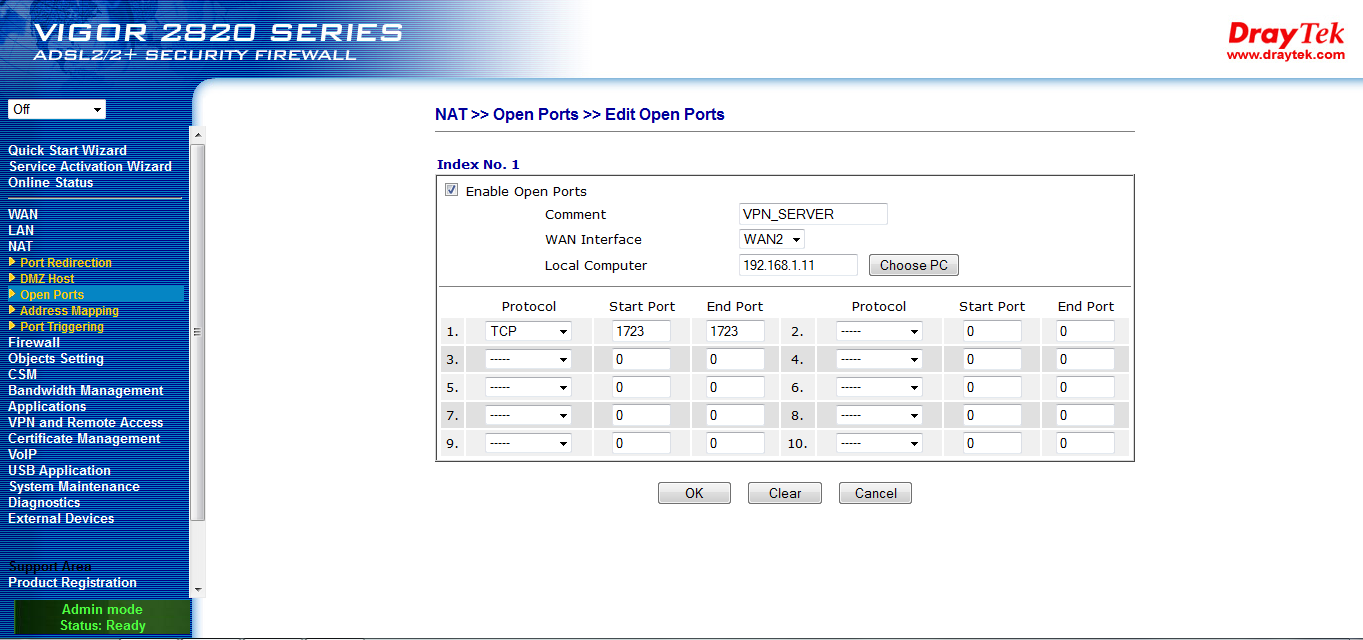Click the DrayTek logo in header

(x=1286, y=33)
